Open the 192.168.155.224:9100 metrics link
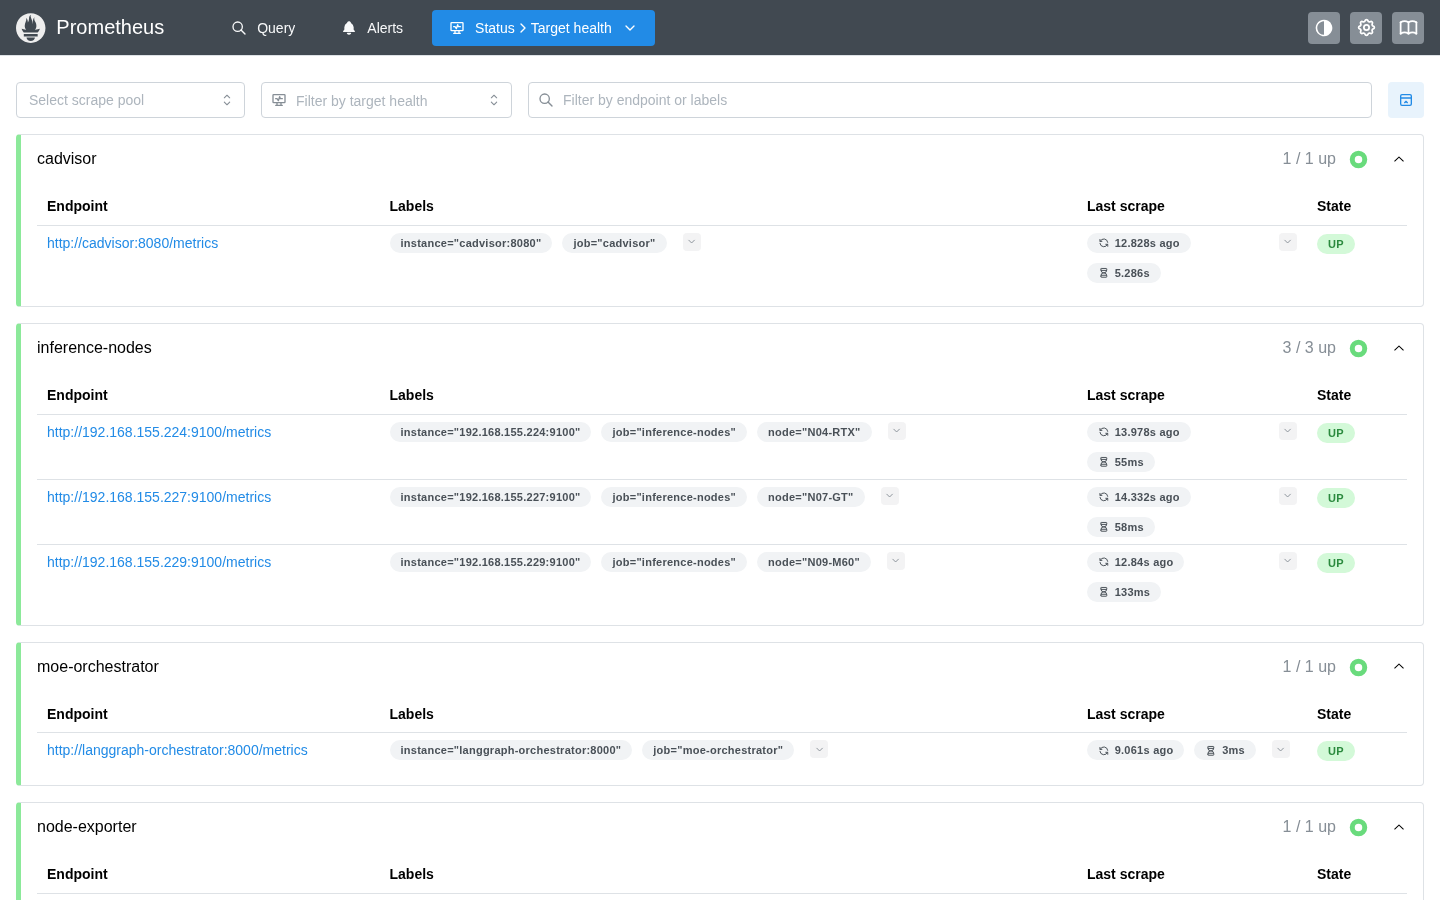 pyautogui.click(x=159, y=432)
